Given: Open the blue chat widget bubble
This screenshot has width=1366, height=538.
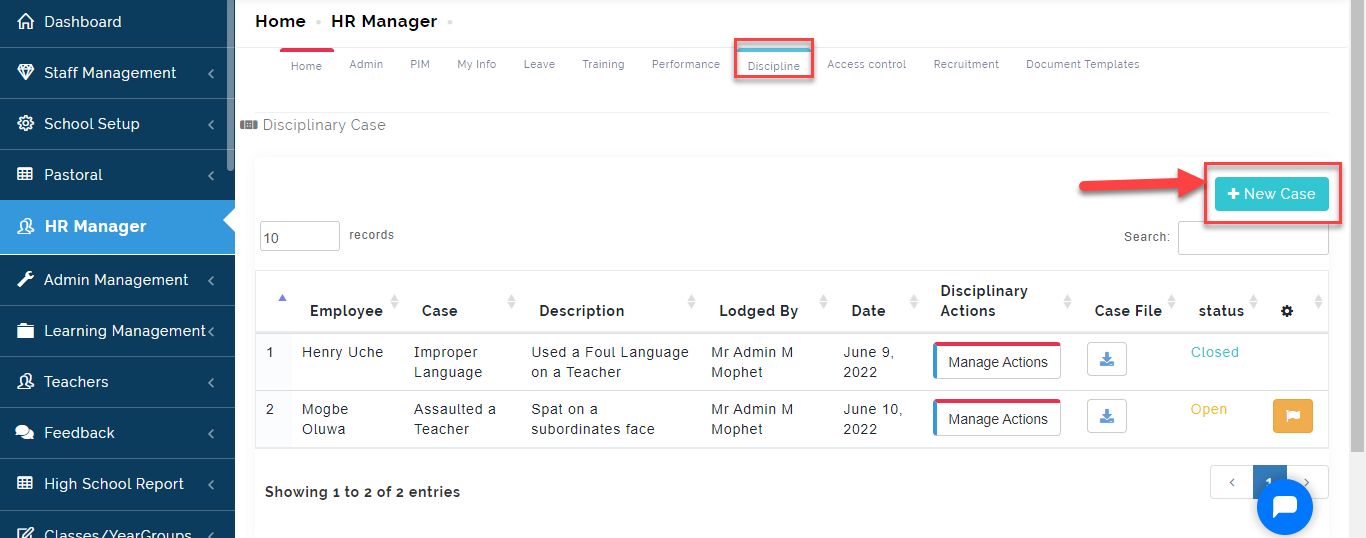Looking at the screenshot, I should 1285,506.
